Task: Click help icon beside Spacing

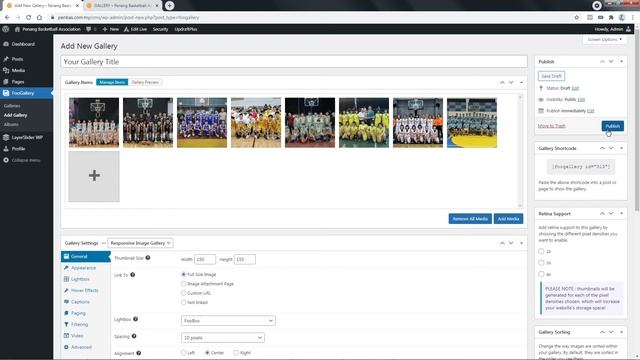Action: click(134, 336)
